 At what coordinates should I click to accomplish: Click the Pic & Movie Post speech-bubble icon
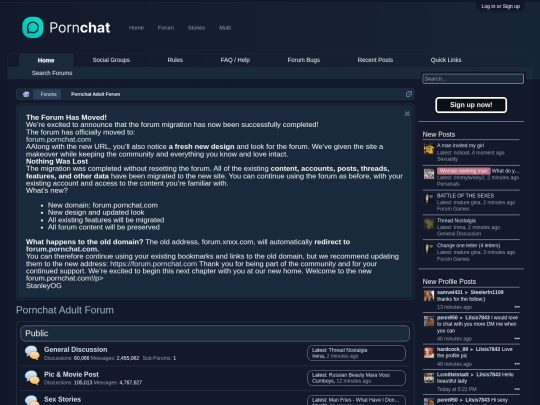click(32, 377)
